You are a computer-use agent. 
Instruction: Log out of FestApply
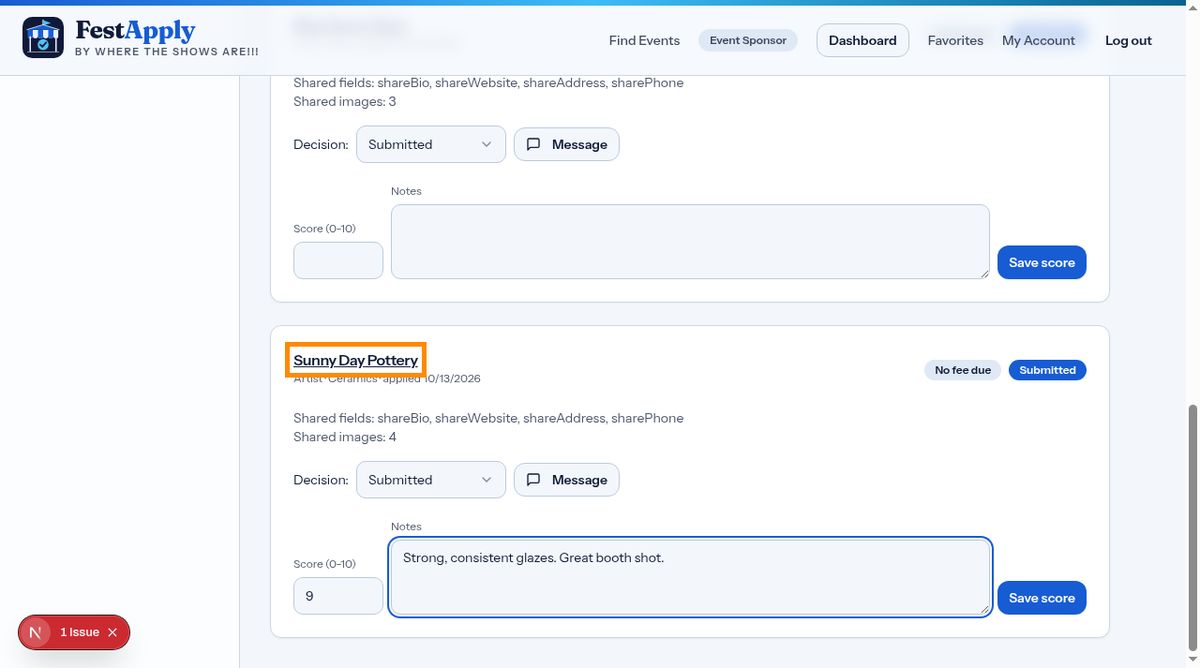pos(1128,41)
